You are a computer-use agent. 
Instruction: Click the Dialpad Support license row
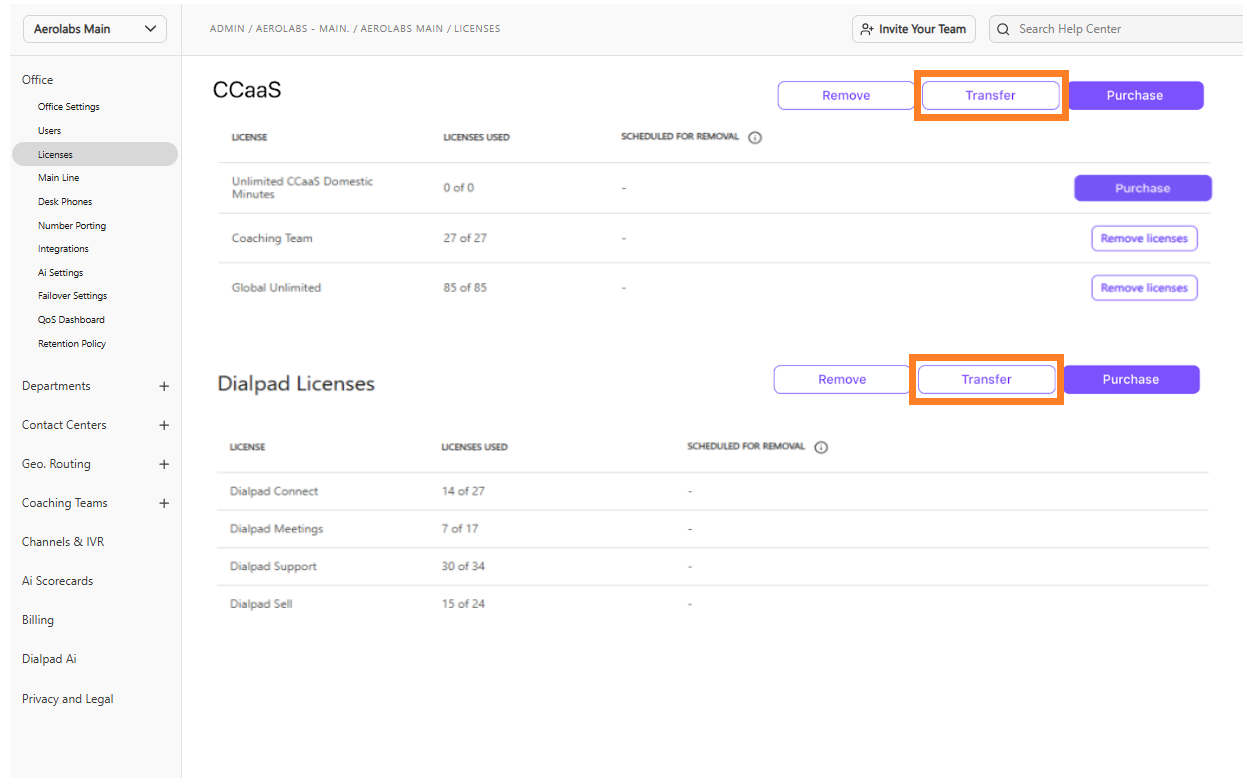click(x=713, y=567)
